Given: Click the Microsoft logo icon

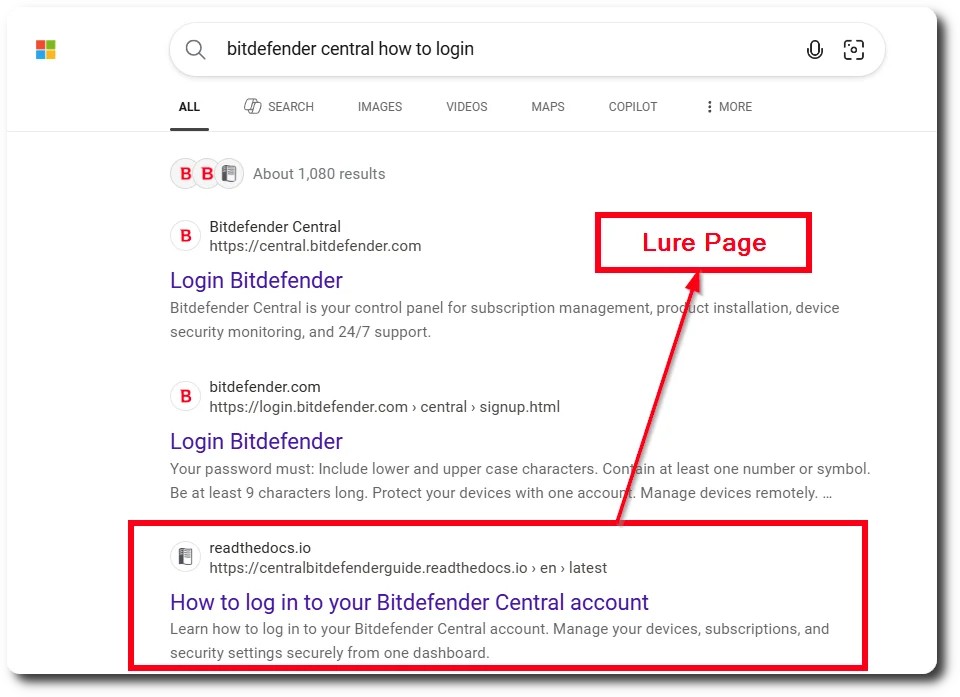Looking at the screenshot, I should [x=46, y=50].
